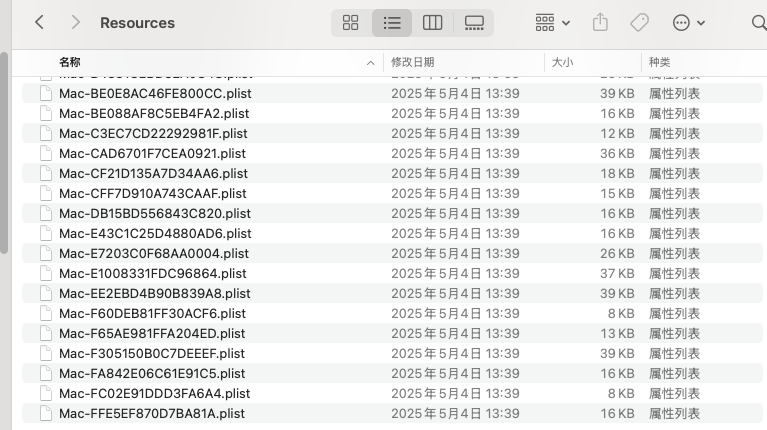Image resolution: width=767 pixels, height=430 pixels.
Task: Click the left sidebar scrollbar
Action: pos(4,153)
